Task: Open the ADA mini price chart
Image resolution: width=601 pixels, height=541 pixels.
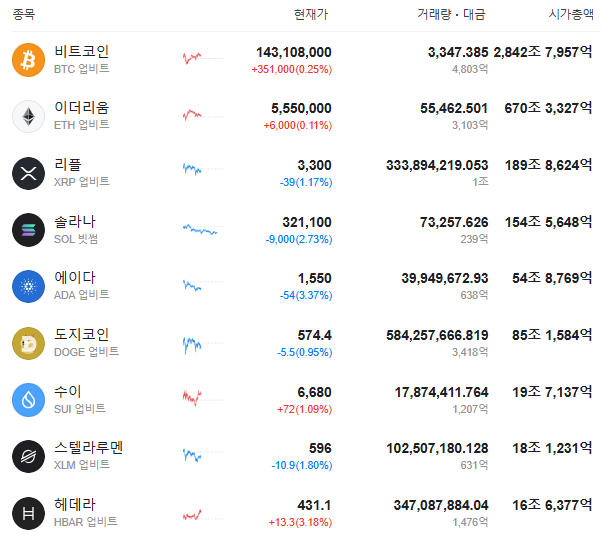Action: [203, 285]
